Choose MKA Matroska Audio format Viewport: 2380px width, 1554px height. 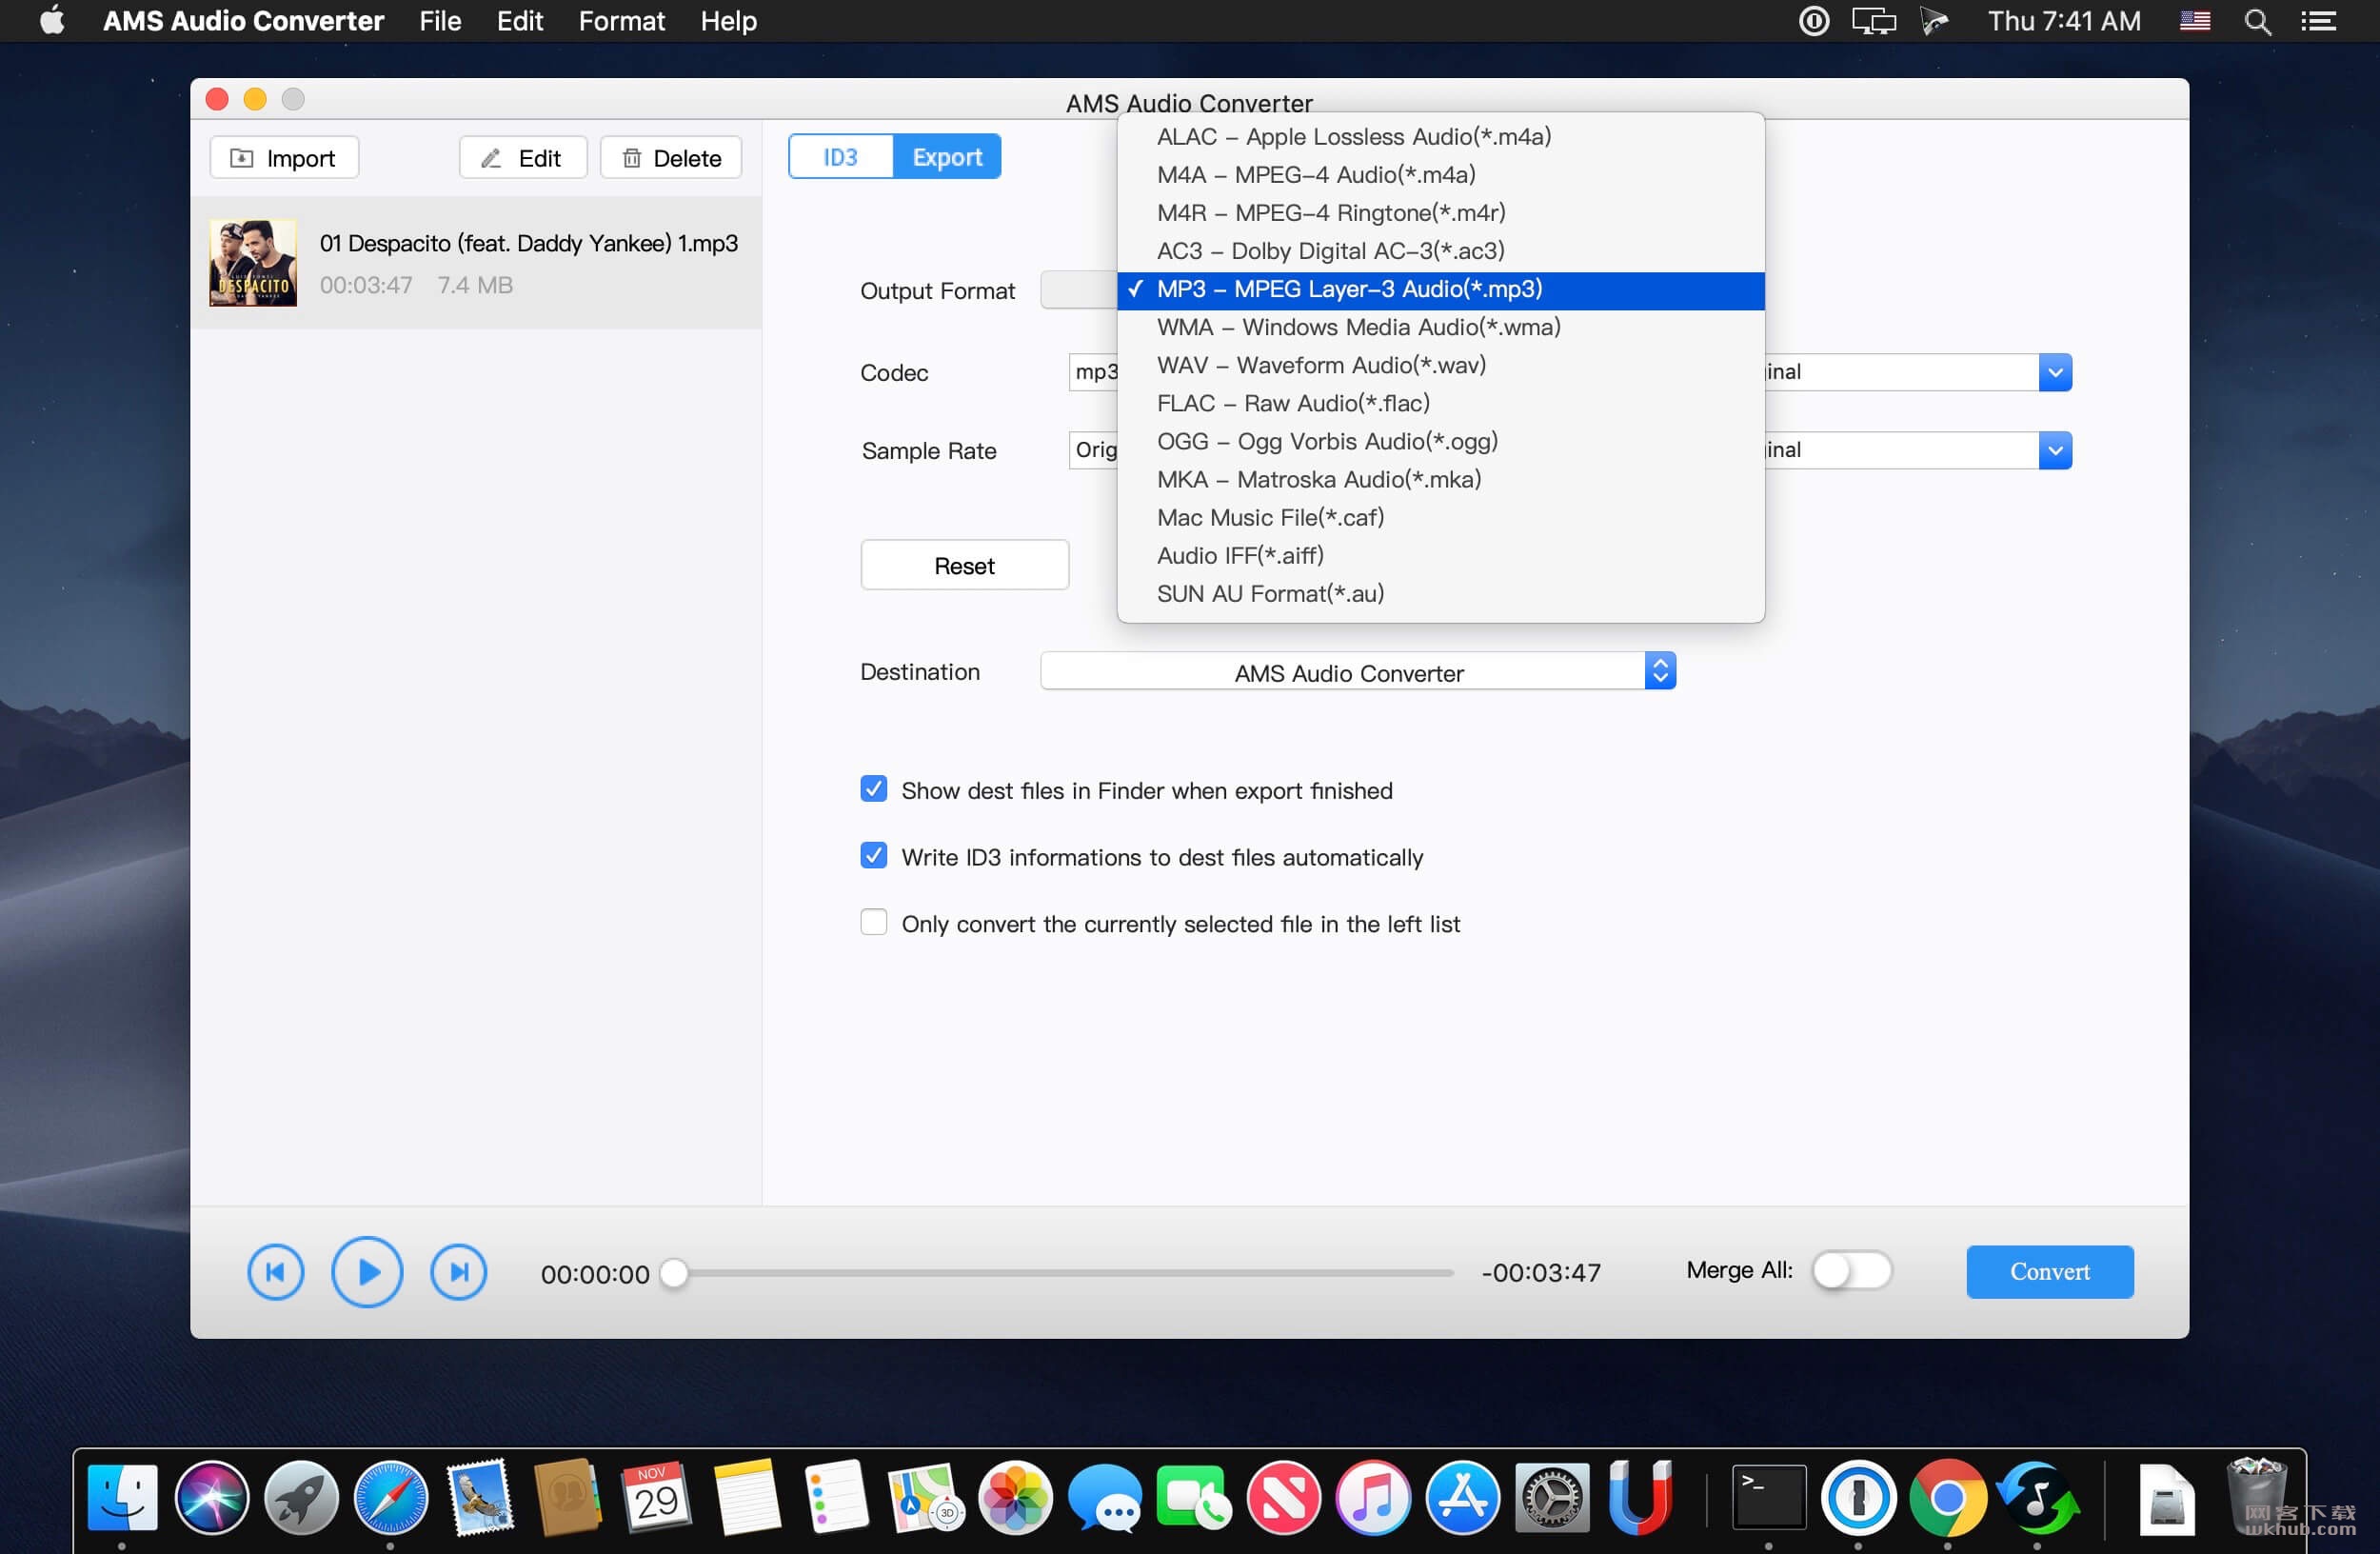point(1440,480)
